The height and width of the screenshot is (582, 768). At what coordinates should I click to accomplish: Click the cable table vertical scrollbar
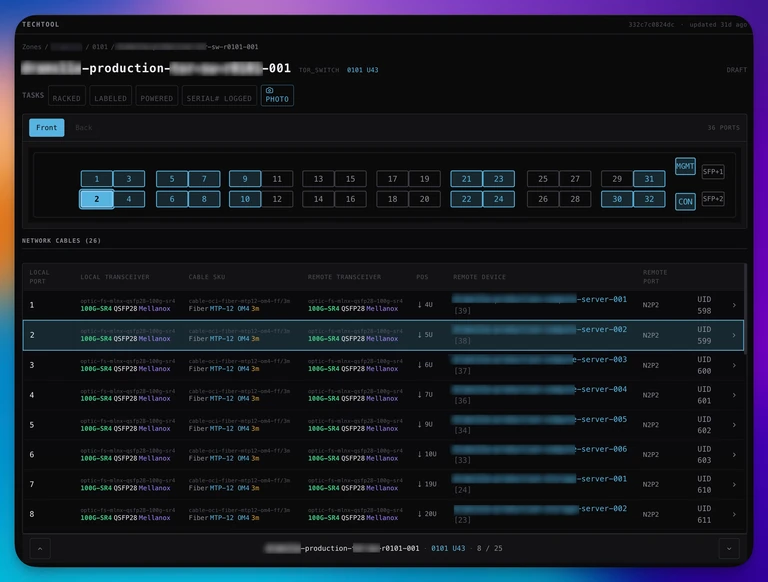tap(745, 308)
